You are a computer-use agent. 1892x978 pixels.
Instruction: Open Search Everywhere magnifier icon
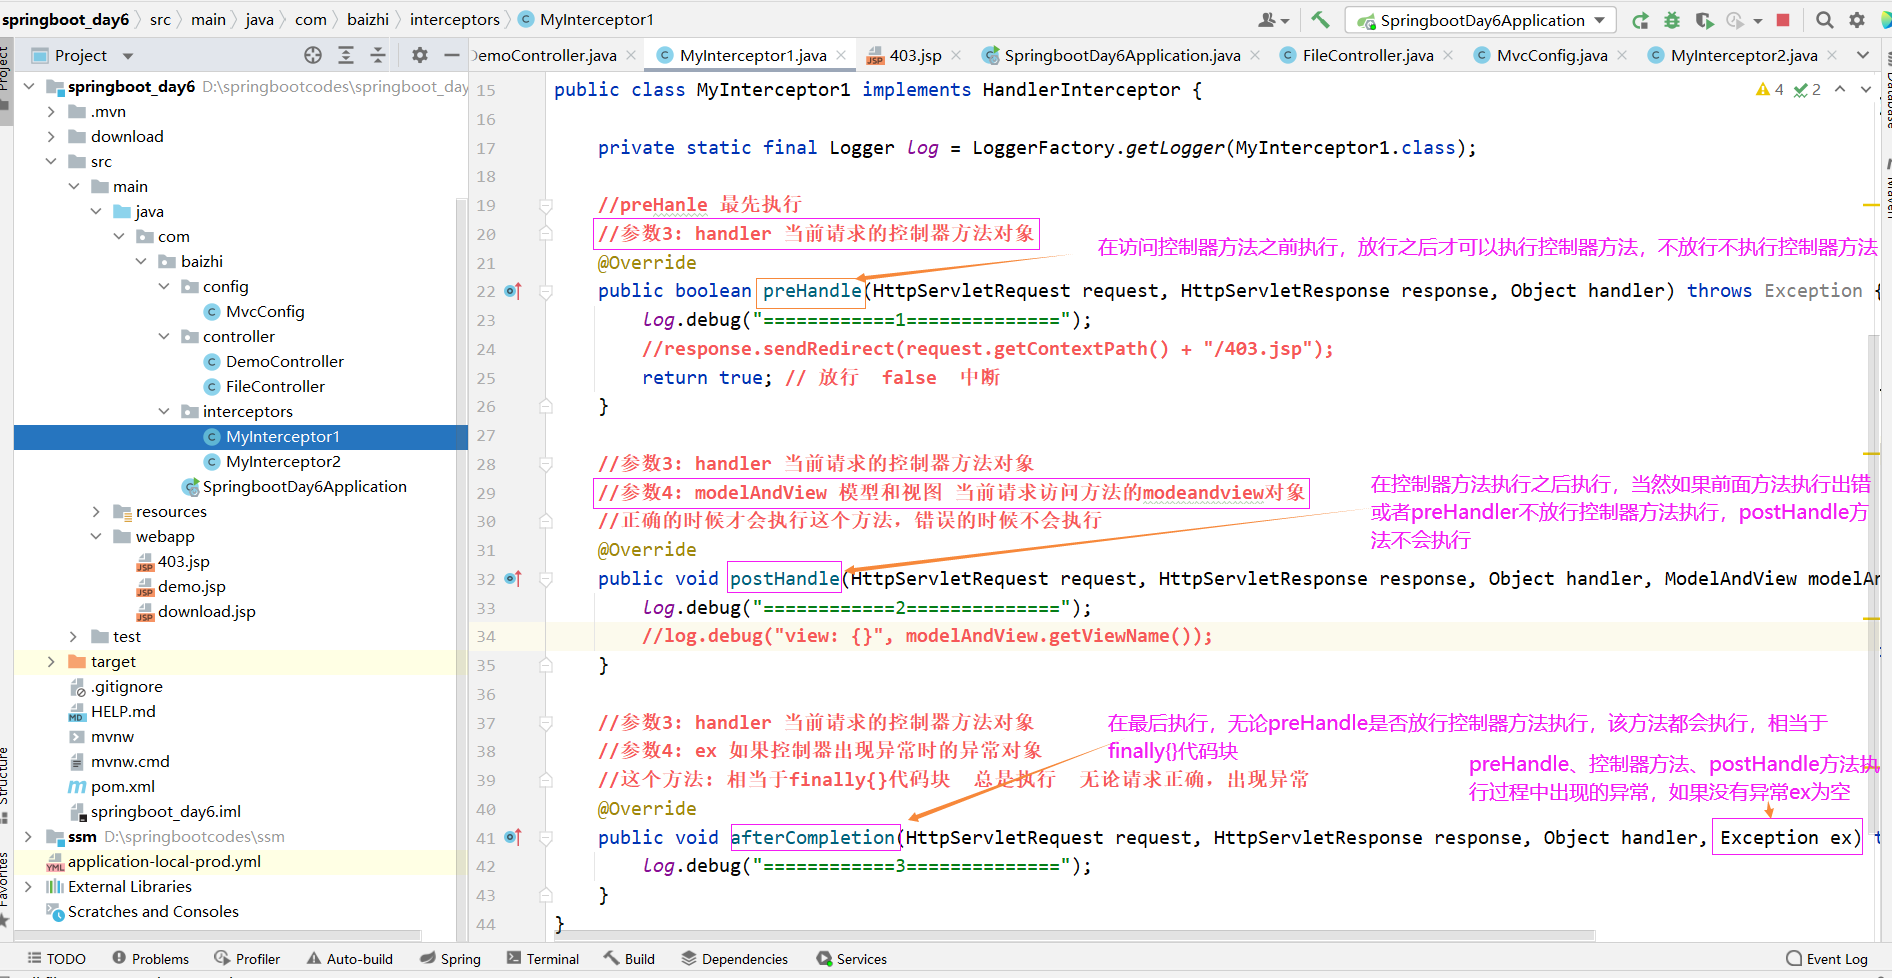(x=1825, y=20)
